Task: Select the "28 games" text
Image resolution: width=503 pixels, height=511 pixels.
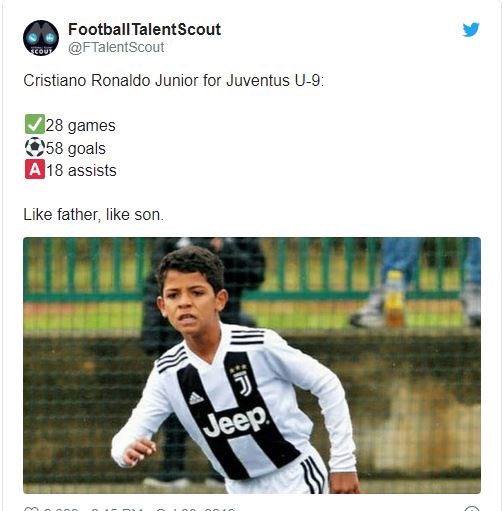Action: [x=80, y=126]
